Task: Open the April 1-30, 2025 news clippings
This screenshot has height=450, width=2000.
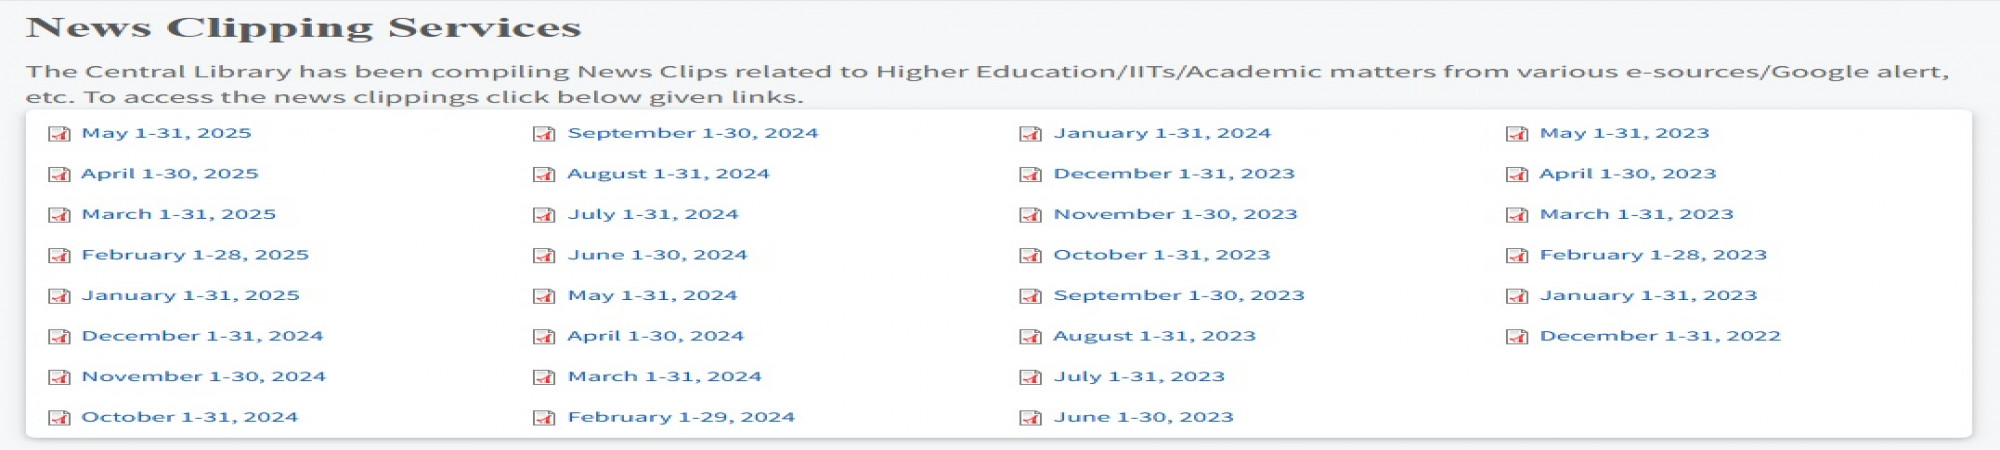Action: coord(170,174)
